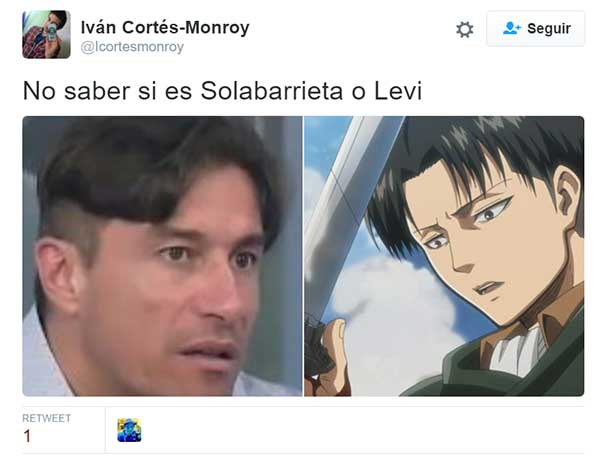Click the word Levi in the tweet

tap(398, 91)
